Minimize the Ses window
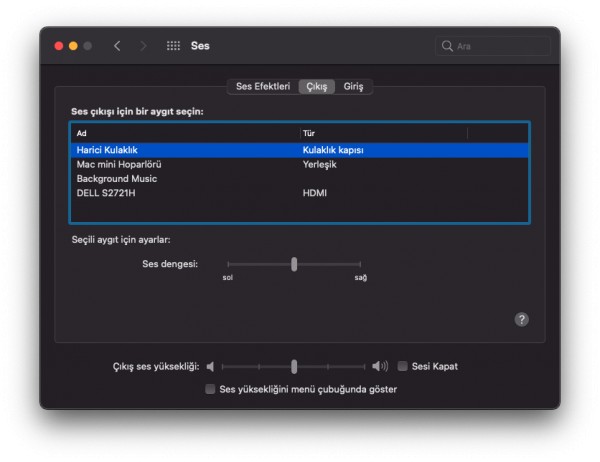 [73, 46]
